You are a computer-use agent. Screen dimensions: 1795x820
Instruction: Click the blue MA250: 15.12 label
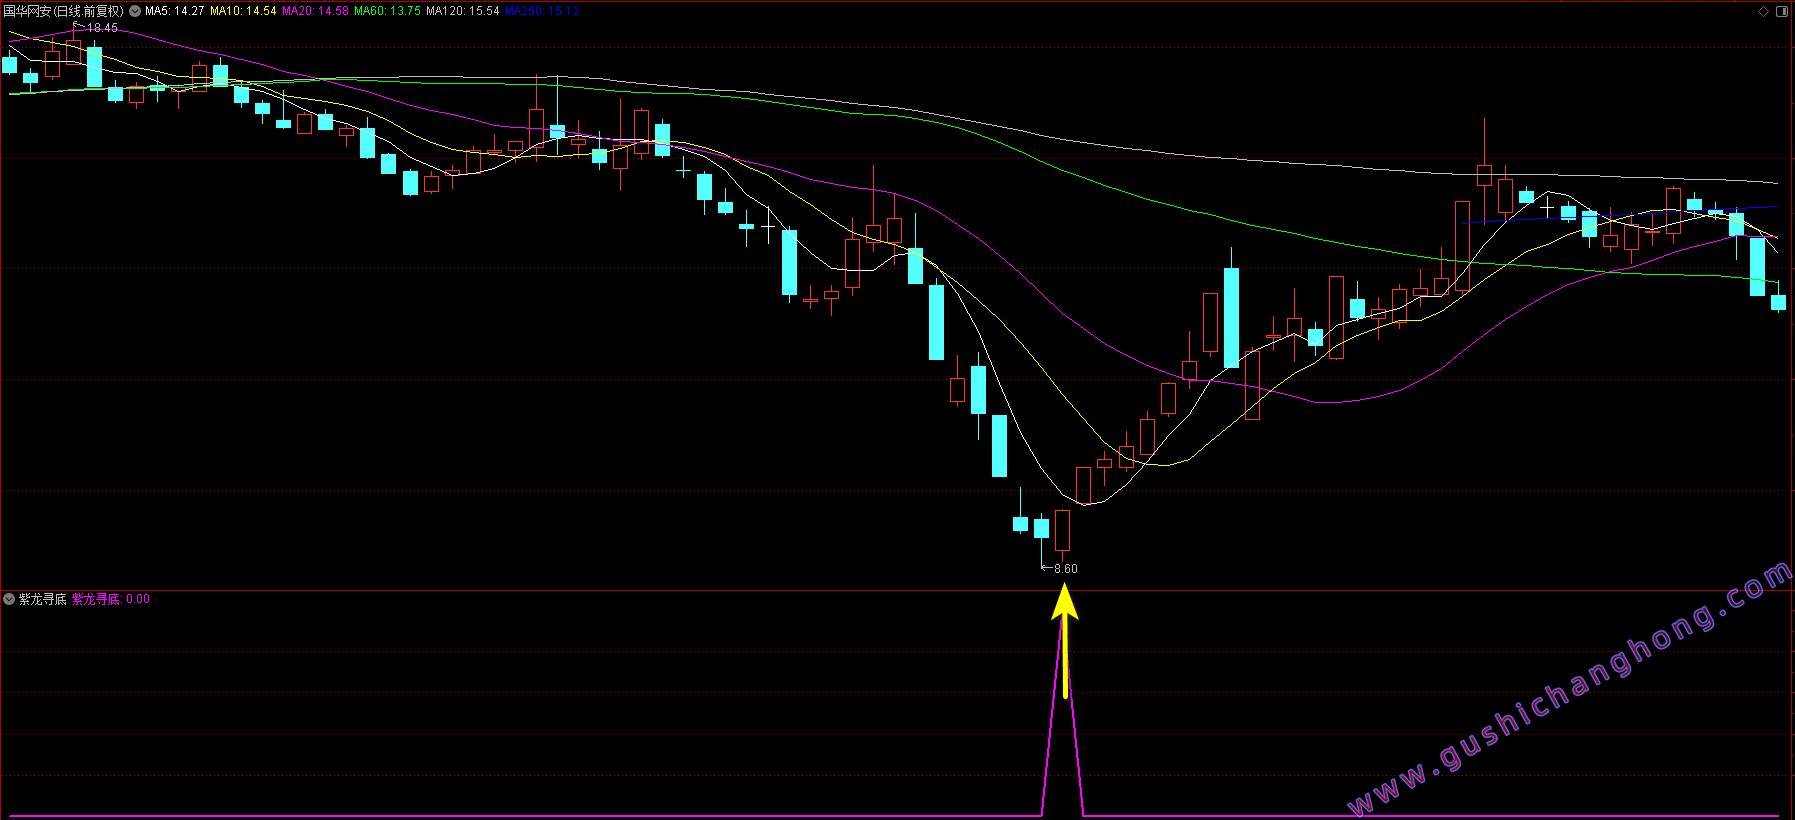(x=542, y=11)
